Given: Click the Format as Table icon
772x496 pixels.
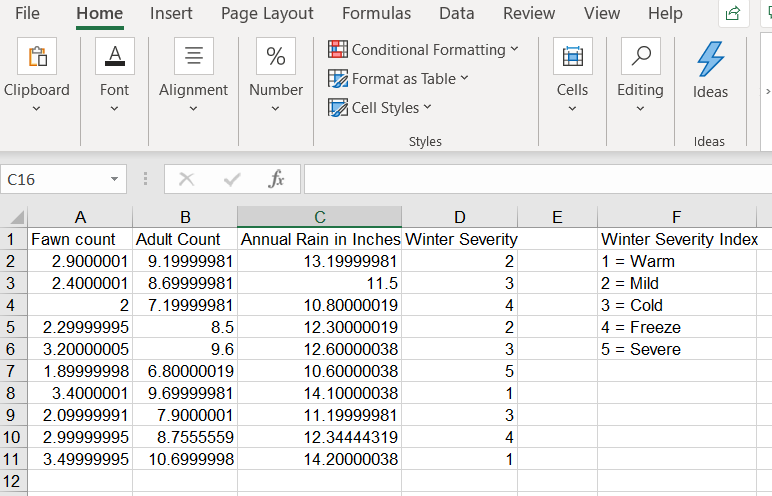Looking at the screenshot, I should [338, 78].
